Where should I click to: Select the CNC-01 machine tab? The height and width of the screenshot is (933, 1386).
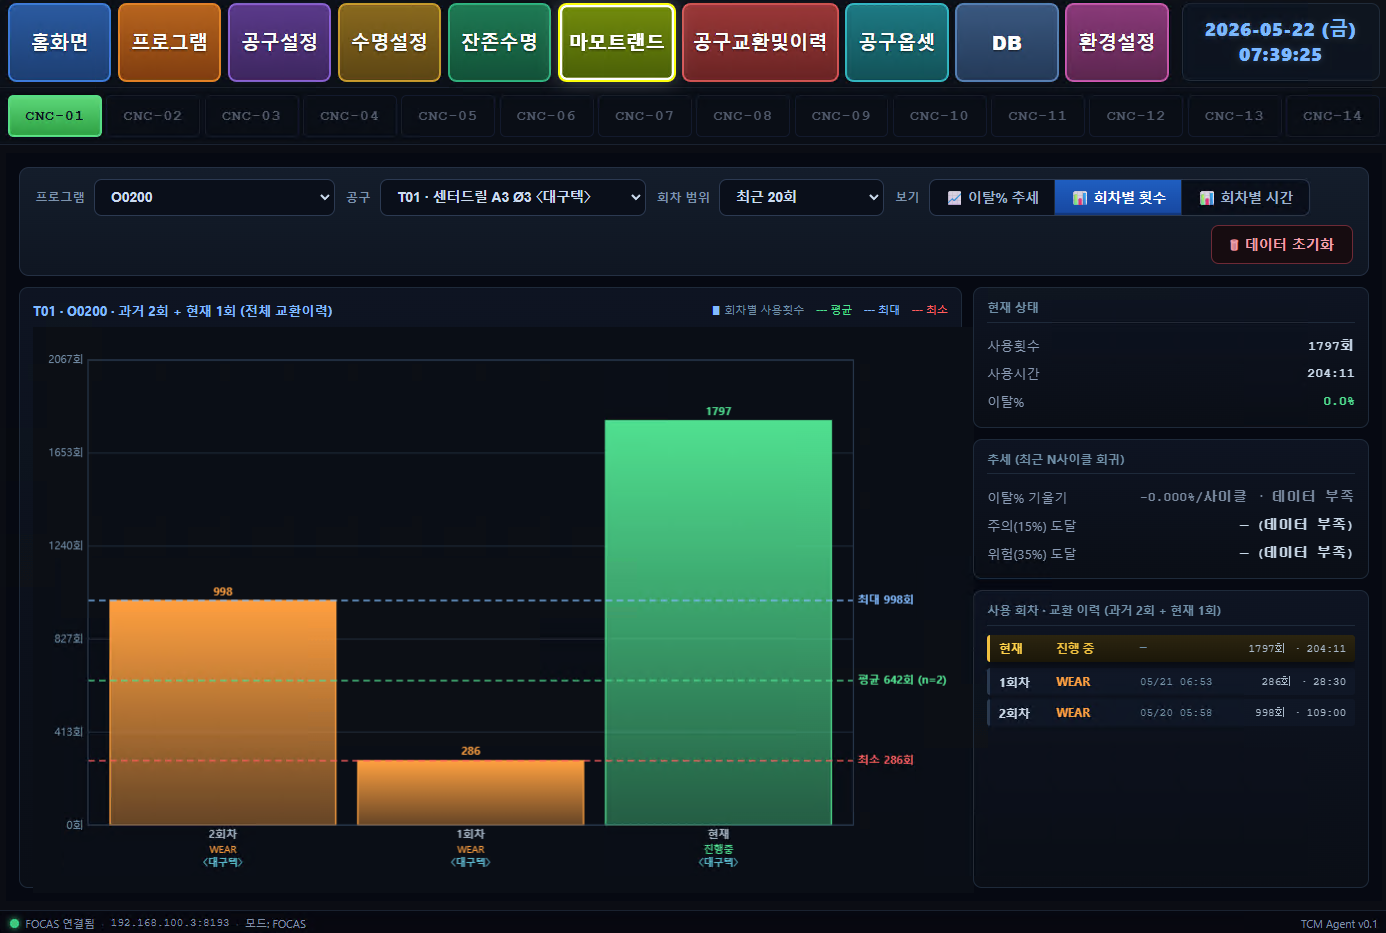click(x=55, y=116)
